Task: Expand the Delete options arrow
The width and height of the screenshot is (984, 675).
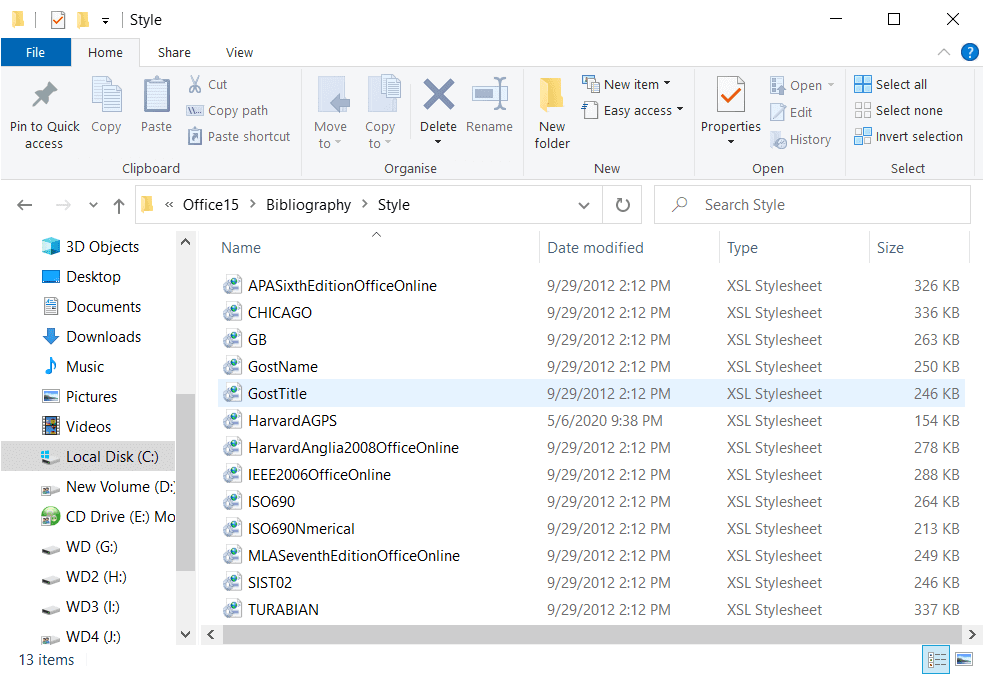Action: 438,142
